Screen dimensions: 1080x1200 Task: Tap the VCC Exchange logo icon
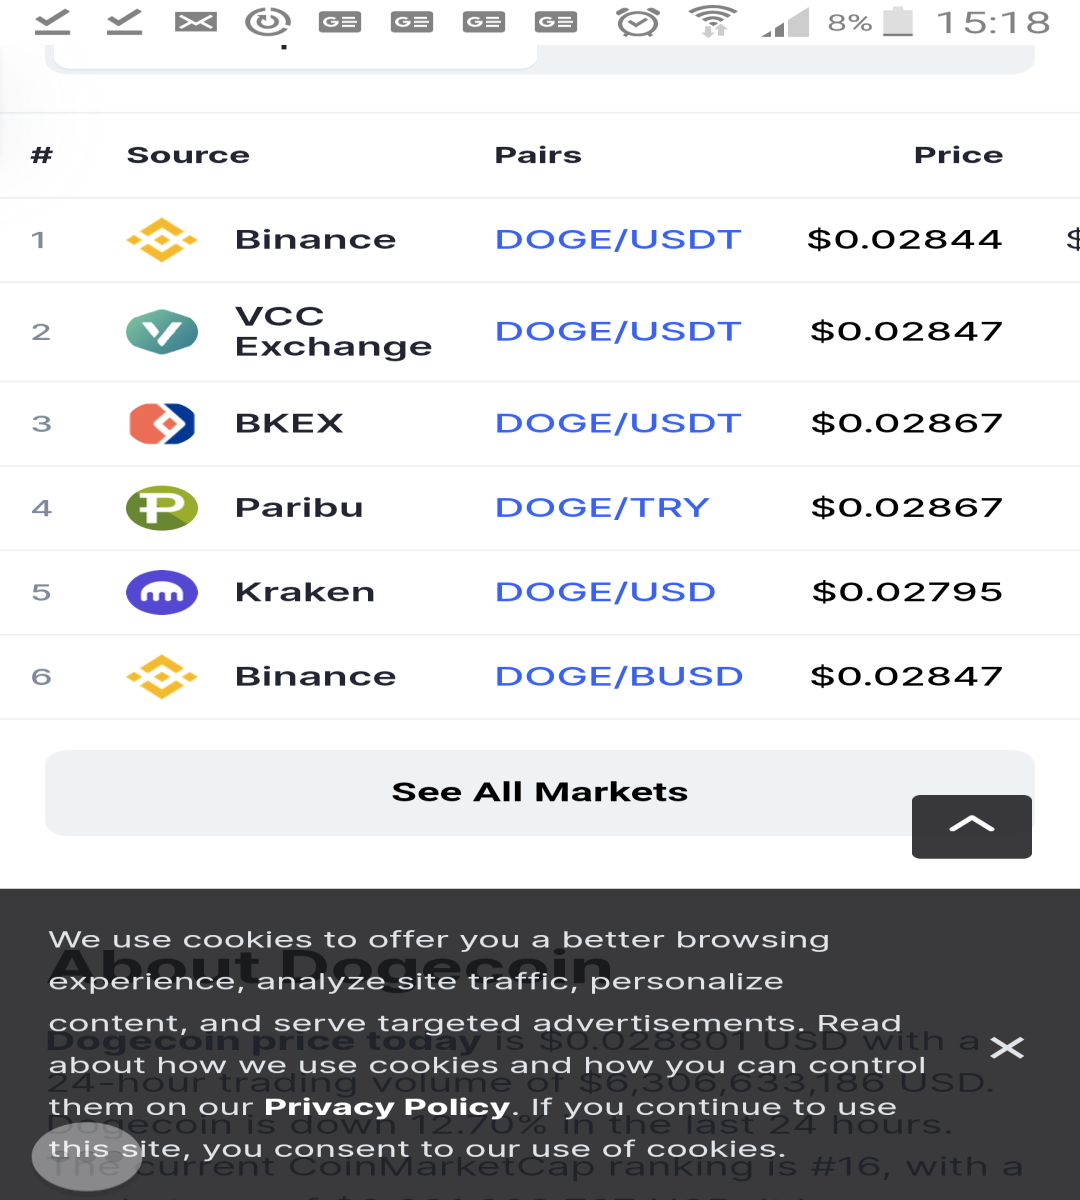click(x=162, y=332)
